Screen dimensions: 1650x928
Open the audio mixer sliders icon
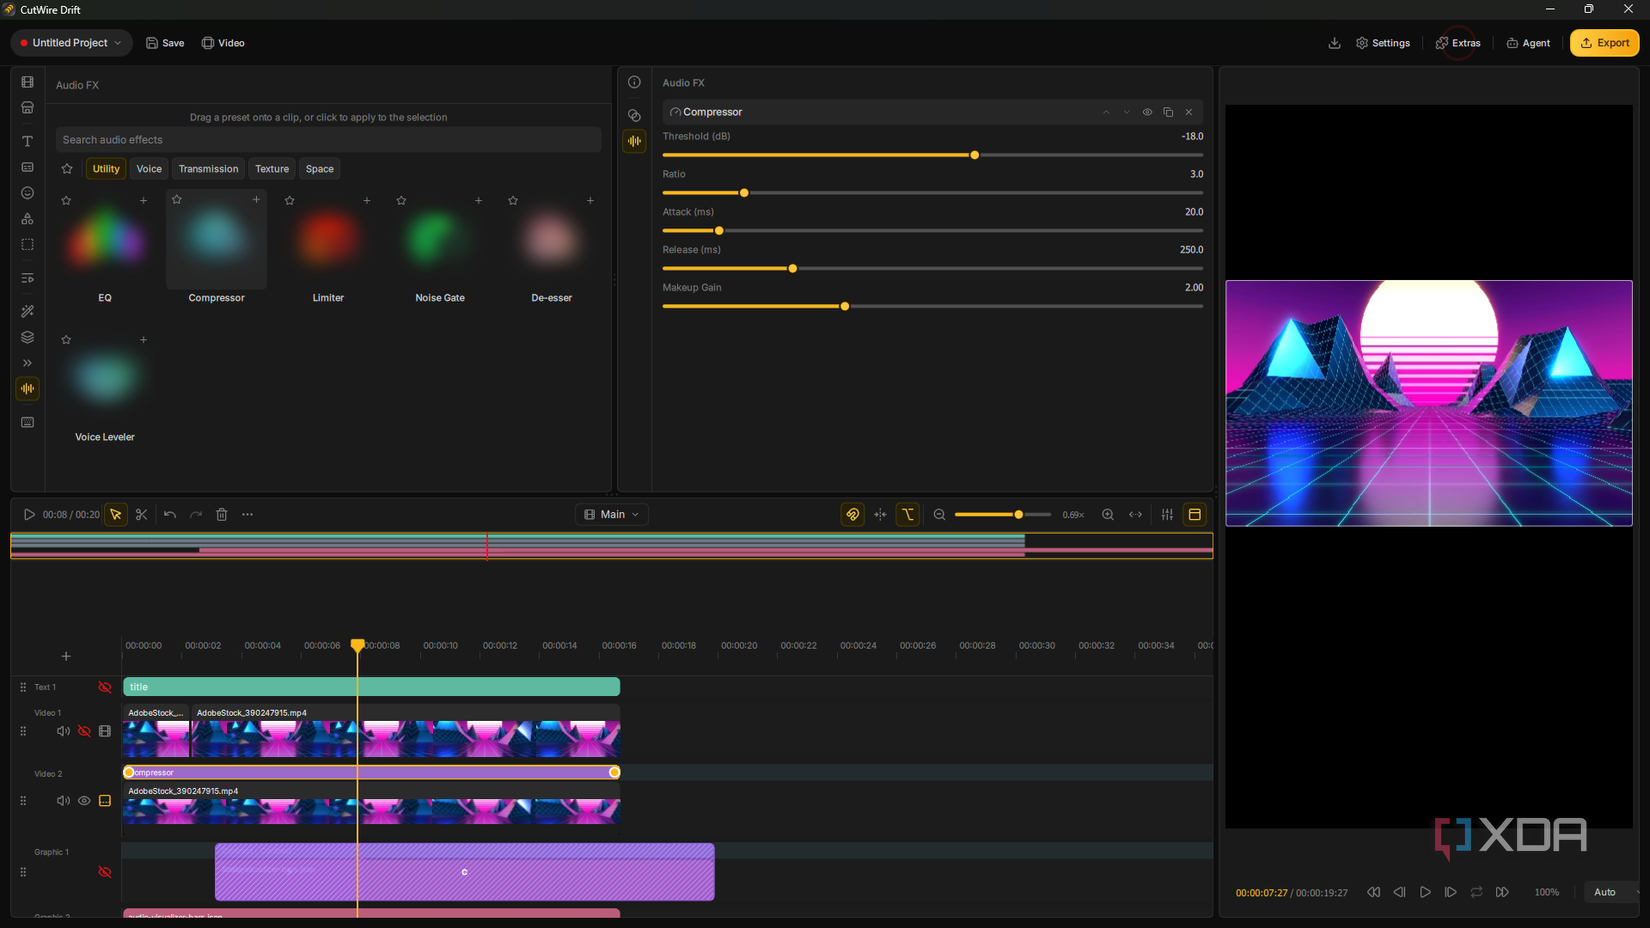click(1167, 514)
